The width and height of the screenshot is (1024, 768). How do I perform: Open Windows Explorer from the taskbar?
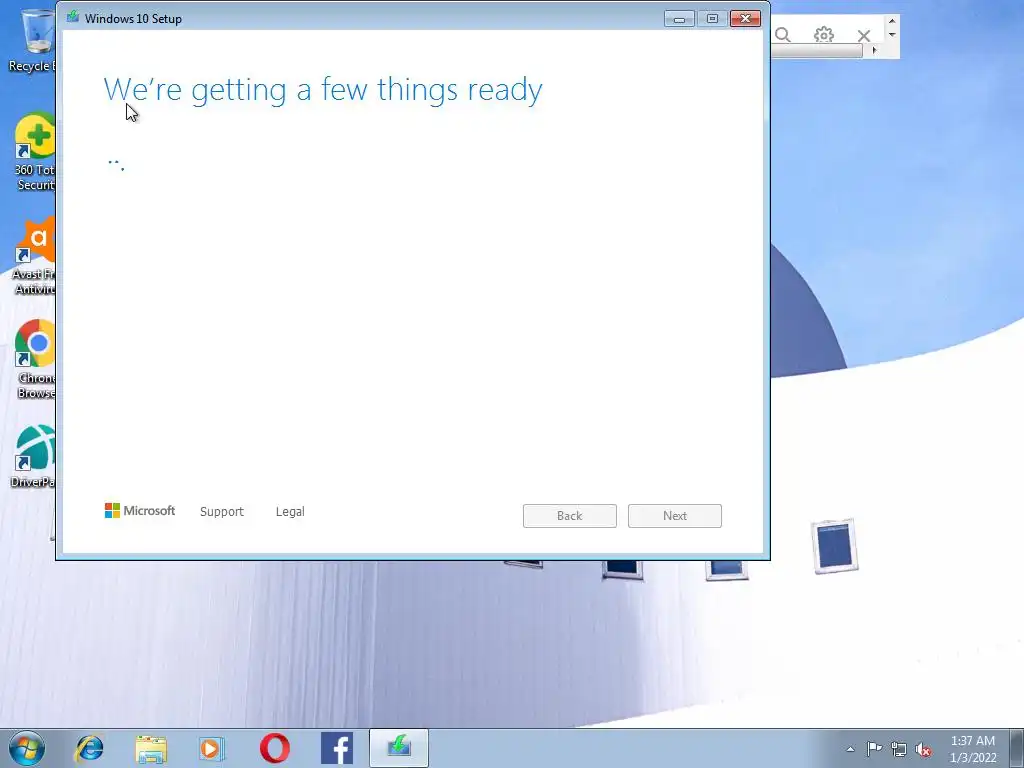pos(151,748)
